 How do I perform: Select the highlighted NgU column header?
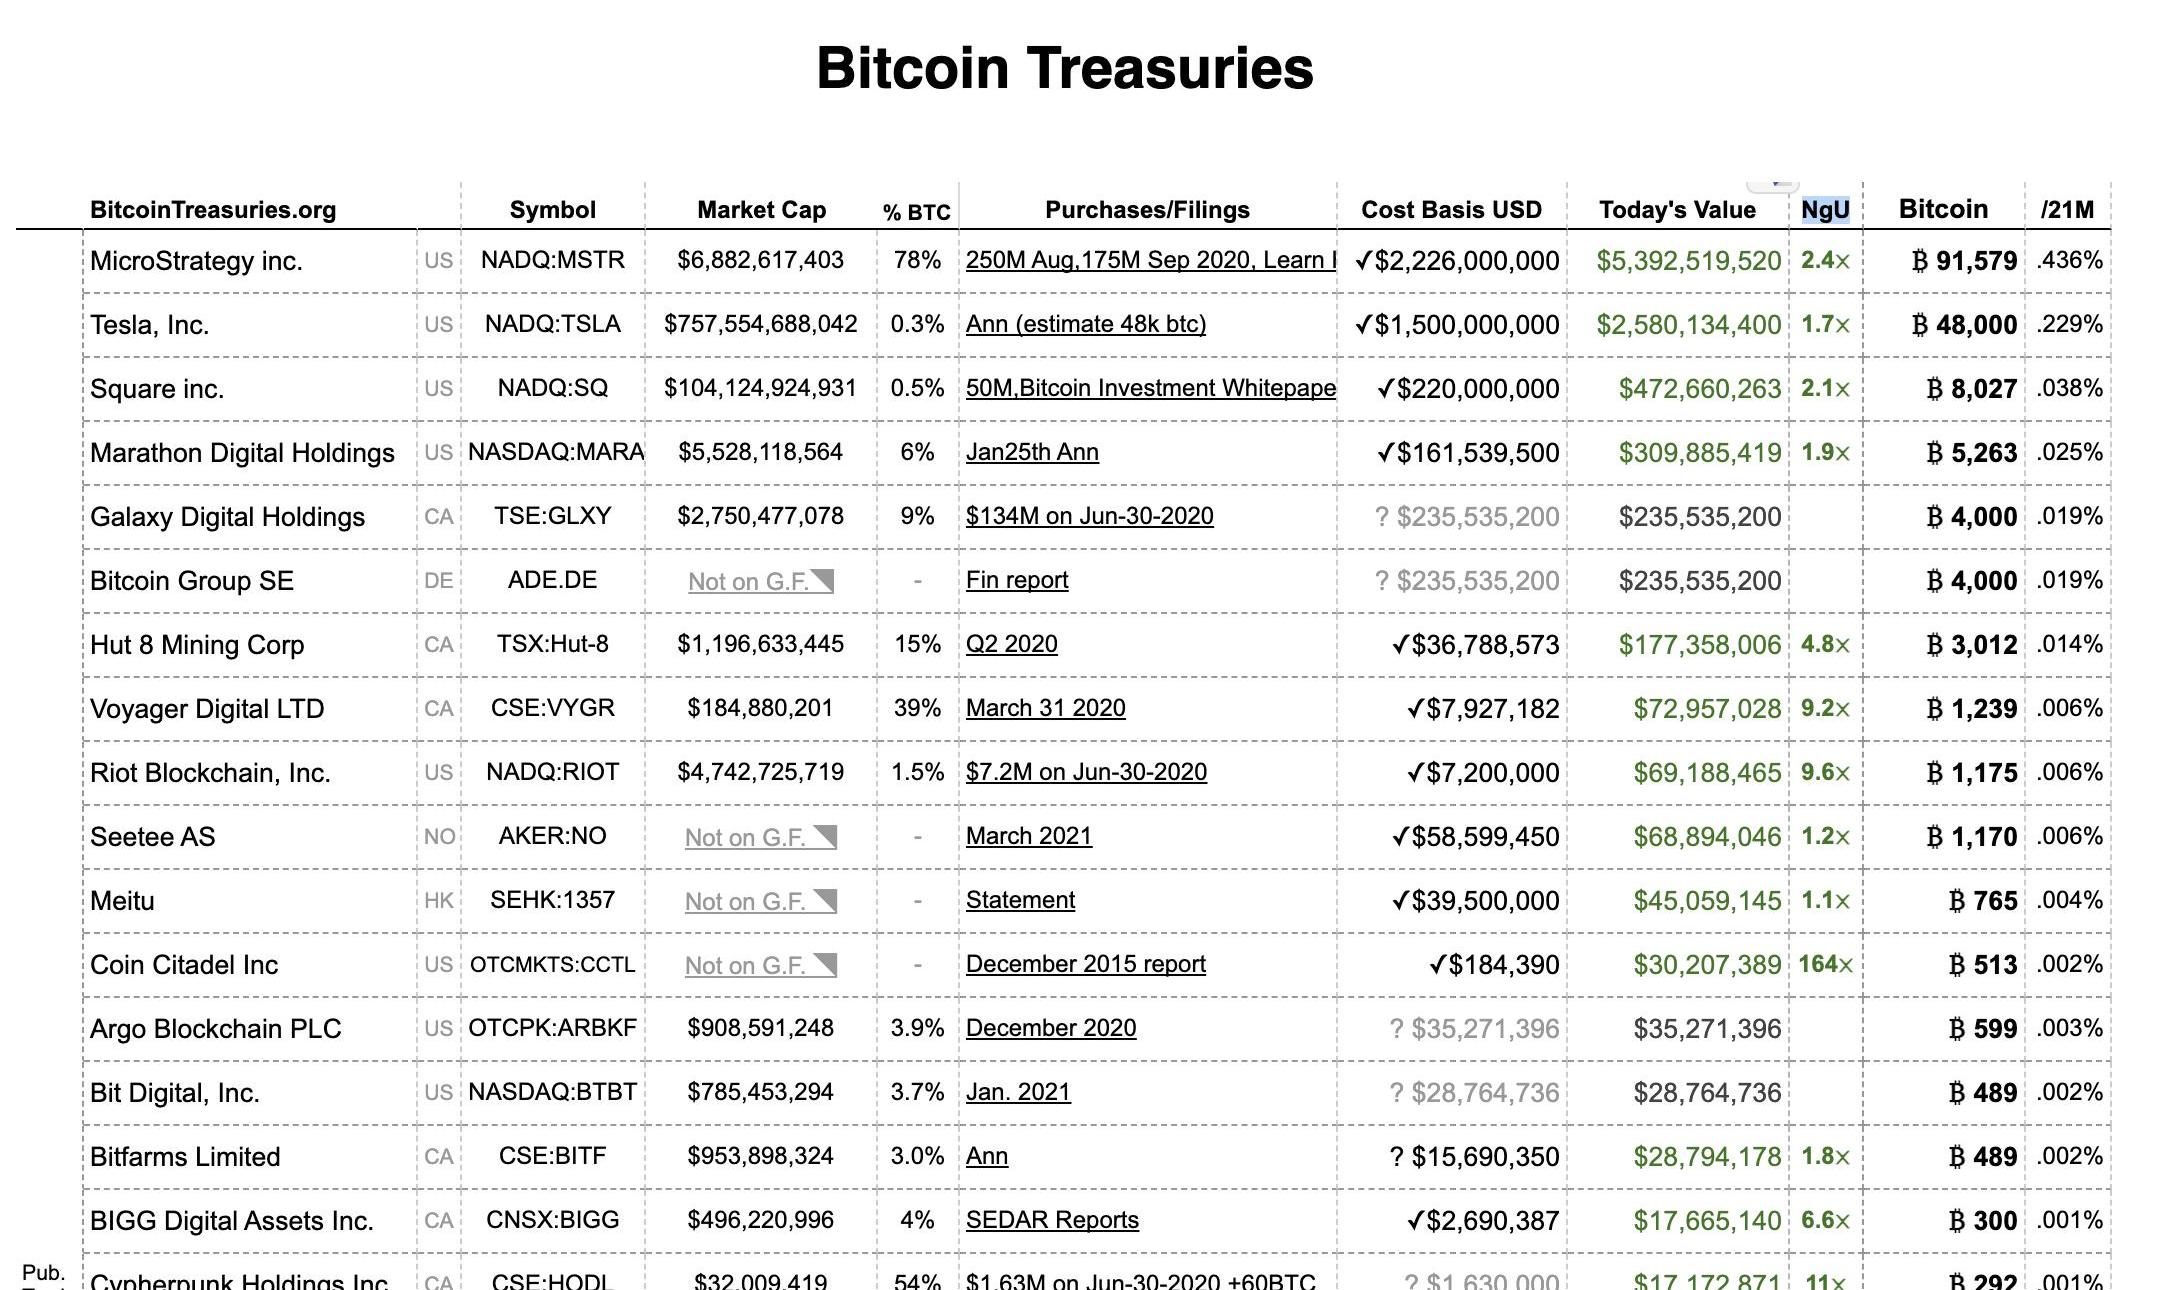(1825, 210)
